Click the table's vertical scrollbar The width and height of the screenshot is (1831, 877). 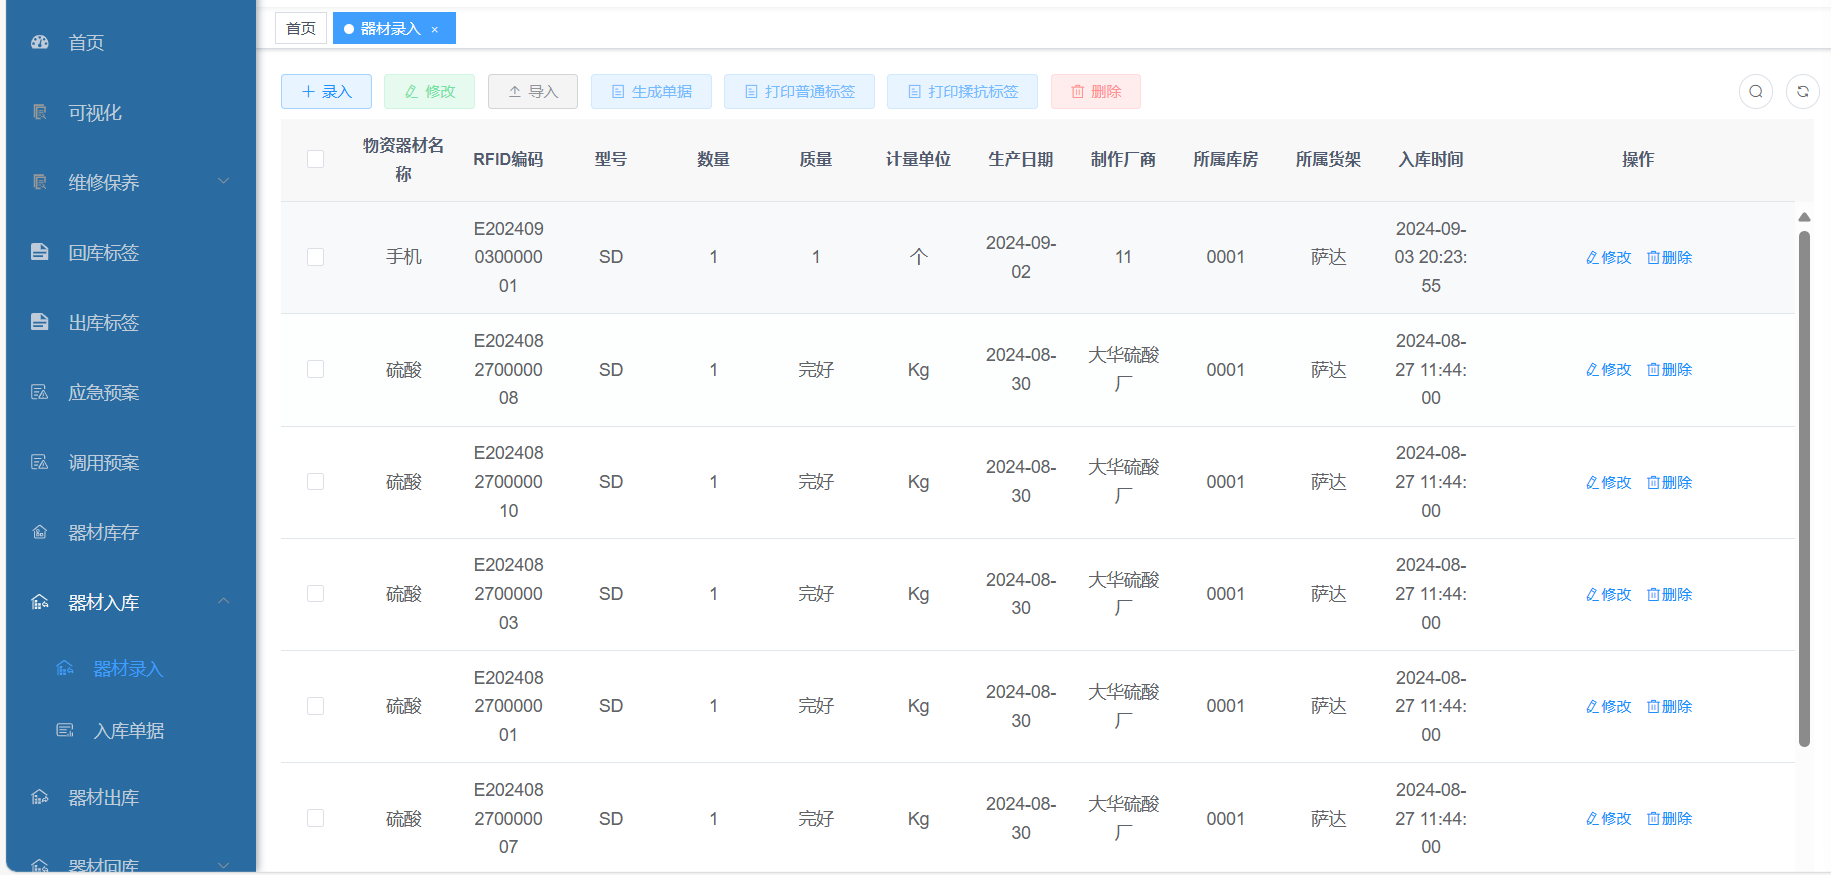[x=1804, y=488]
